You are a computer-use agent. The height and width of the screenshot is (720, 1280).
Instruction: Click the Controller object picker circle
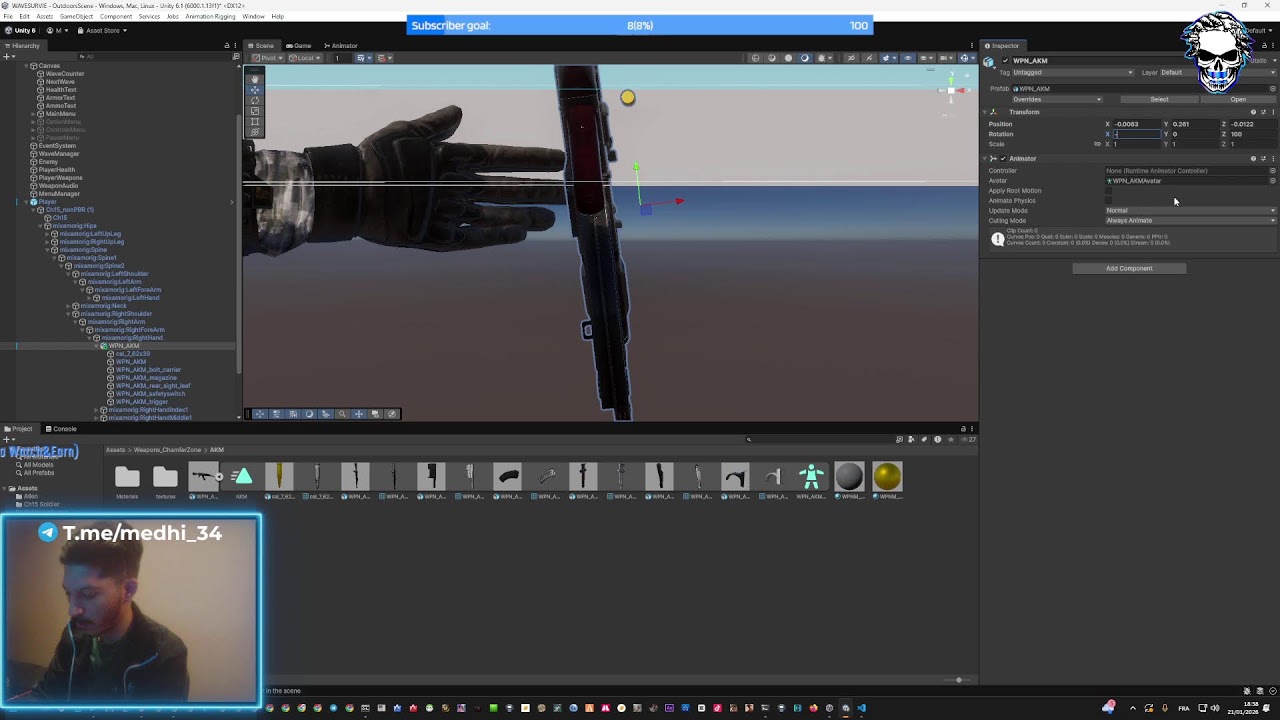click(1273, 171)
